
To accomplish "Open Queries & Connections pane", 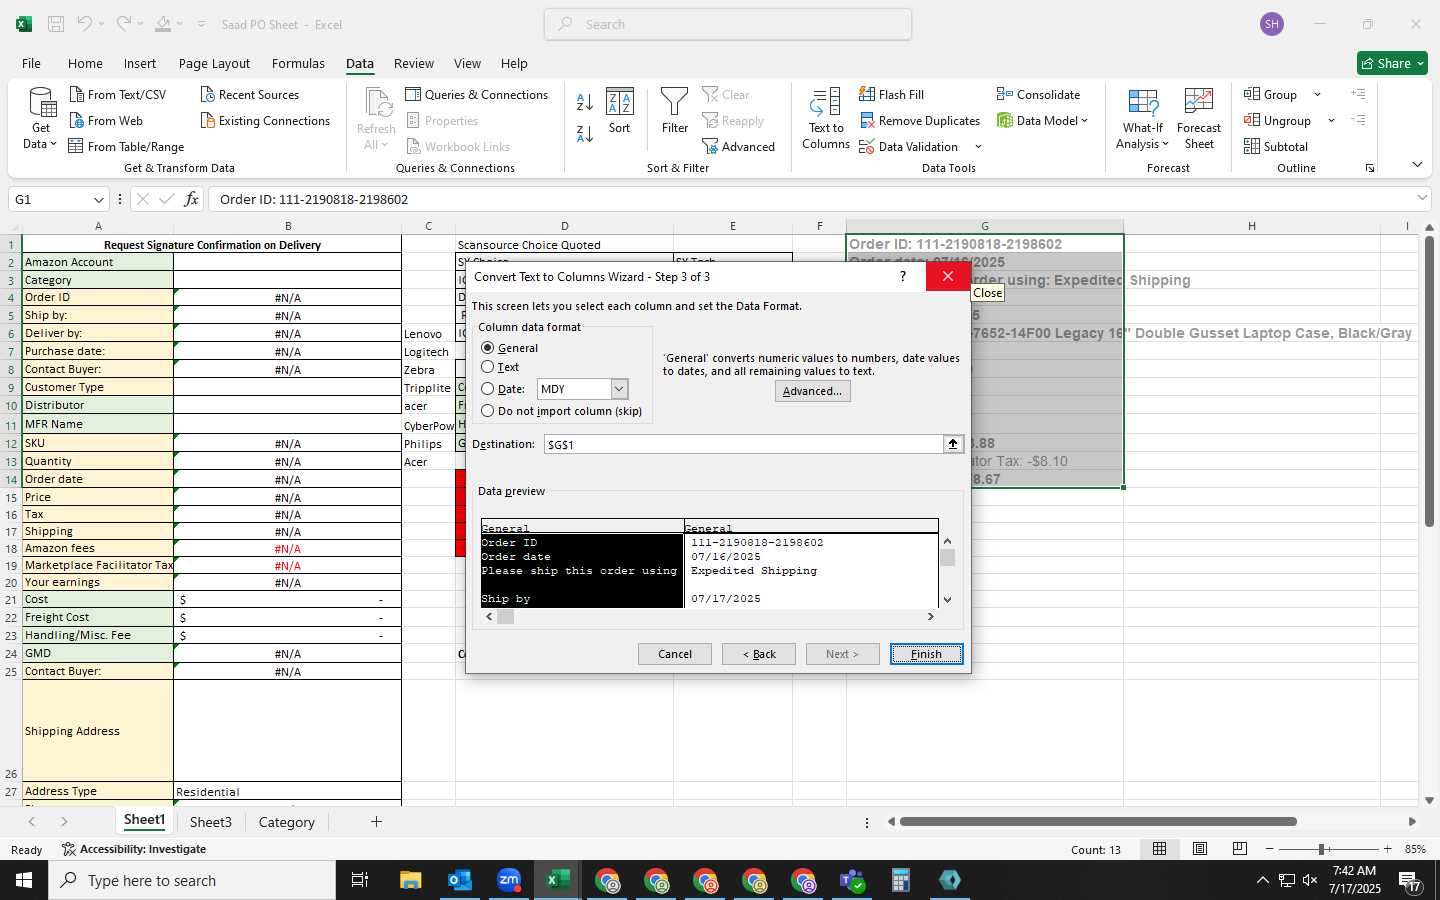I will (x=477, y=94).
